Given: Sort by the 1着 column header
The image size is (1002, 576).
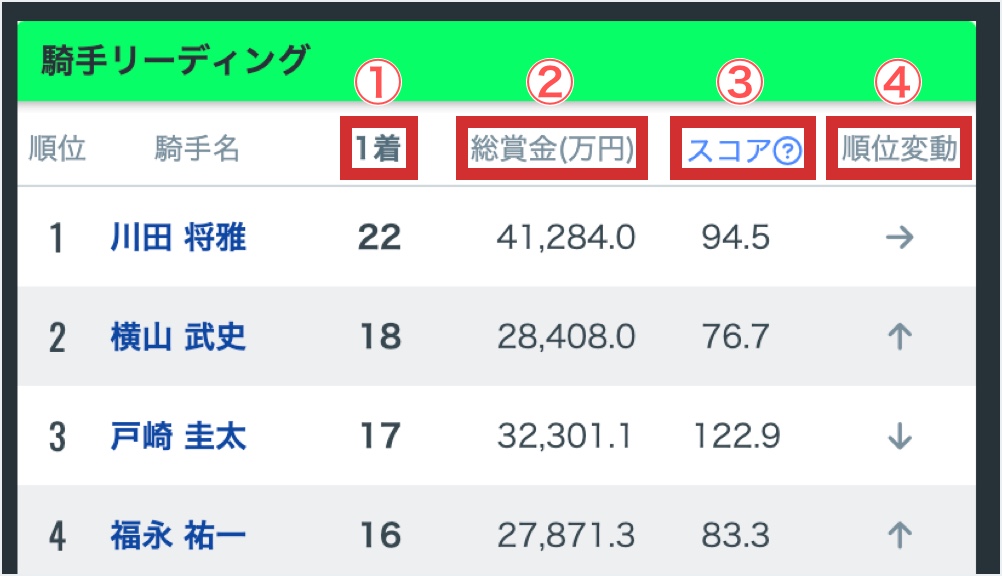Looking at the screenshot, I should click(379, 150).
